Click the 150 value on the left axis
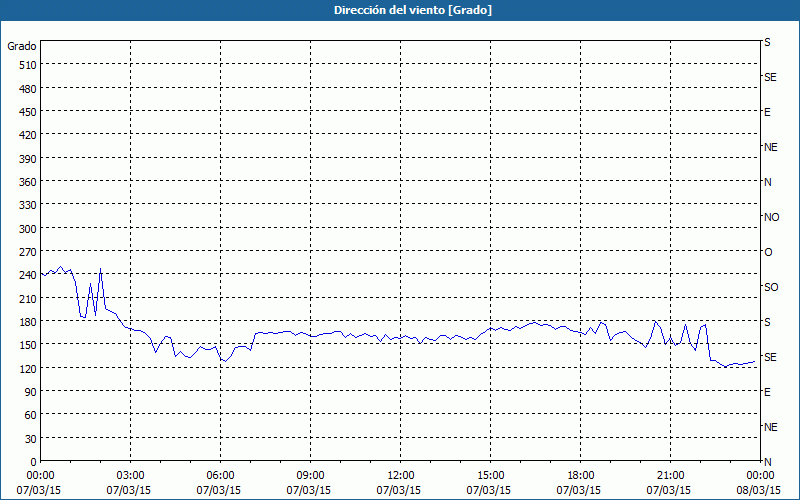This screenshot has height=500, width=800. 29,345
